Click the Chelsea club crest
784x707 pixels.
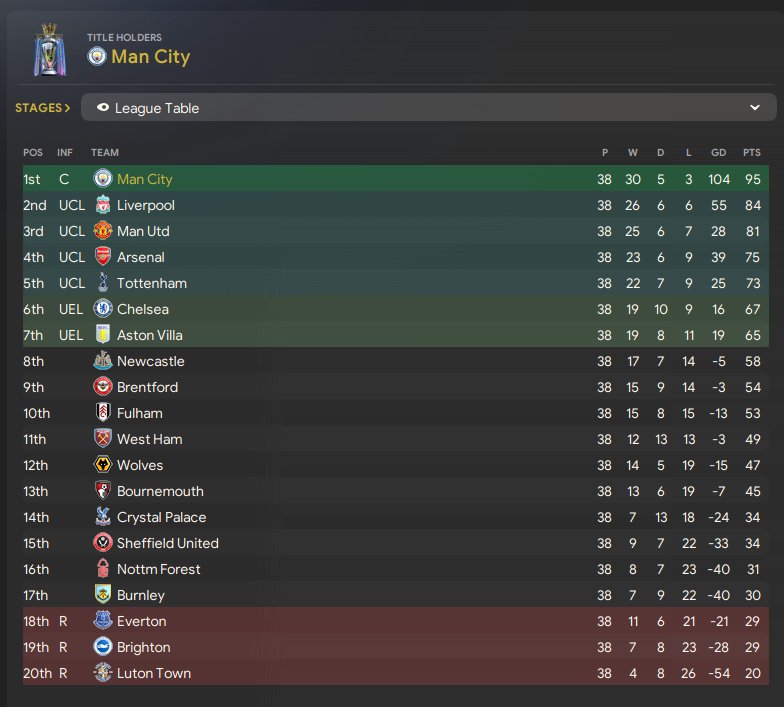tap(103, 309)
